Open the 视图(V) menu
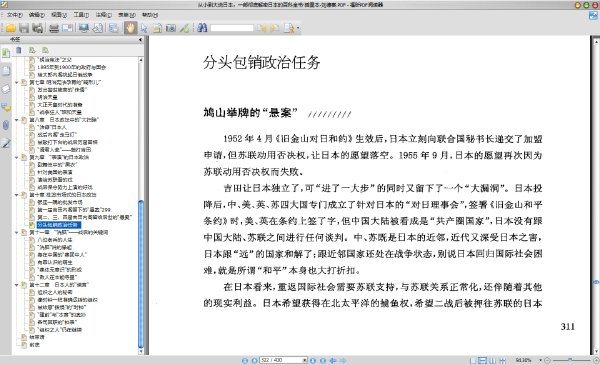 59,15
